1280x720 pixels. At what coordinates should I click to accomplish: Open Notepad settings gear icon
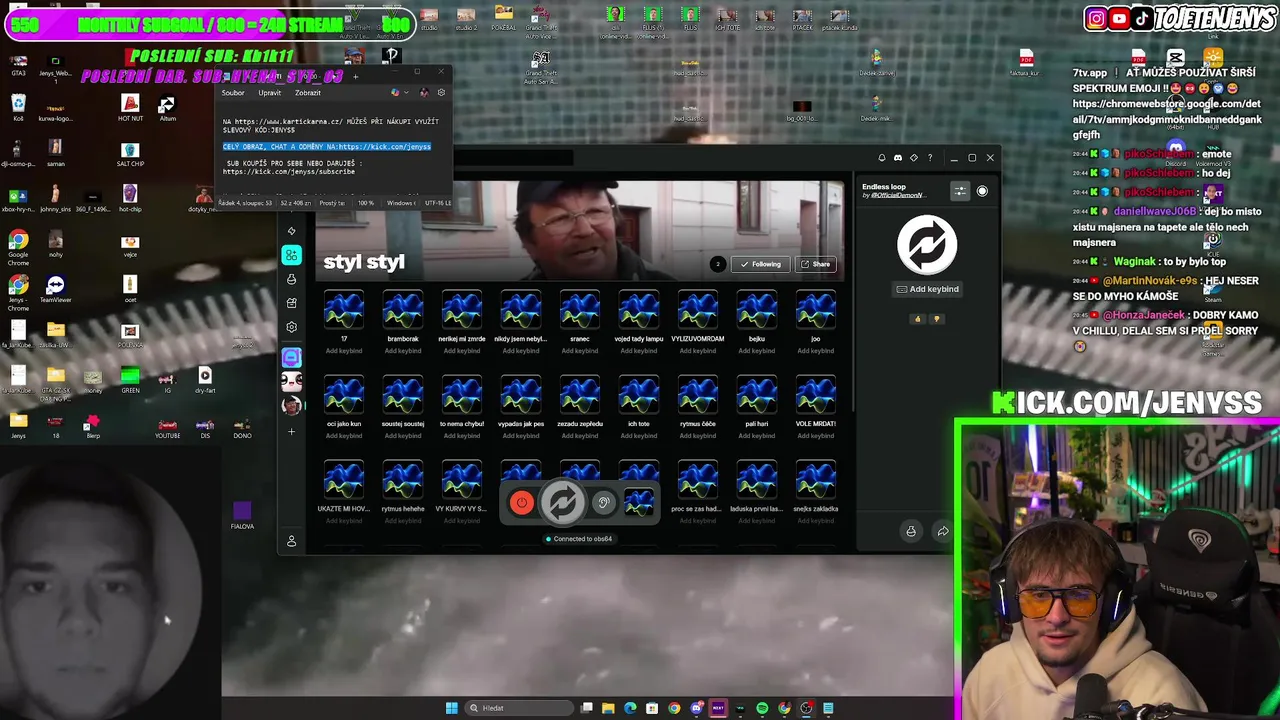click(x=441, y=93)
